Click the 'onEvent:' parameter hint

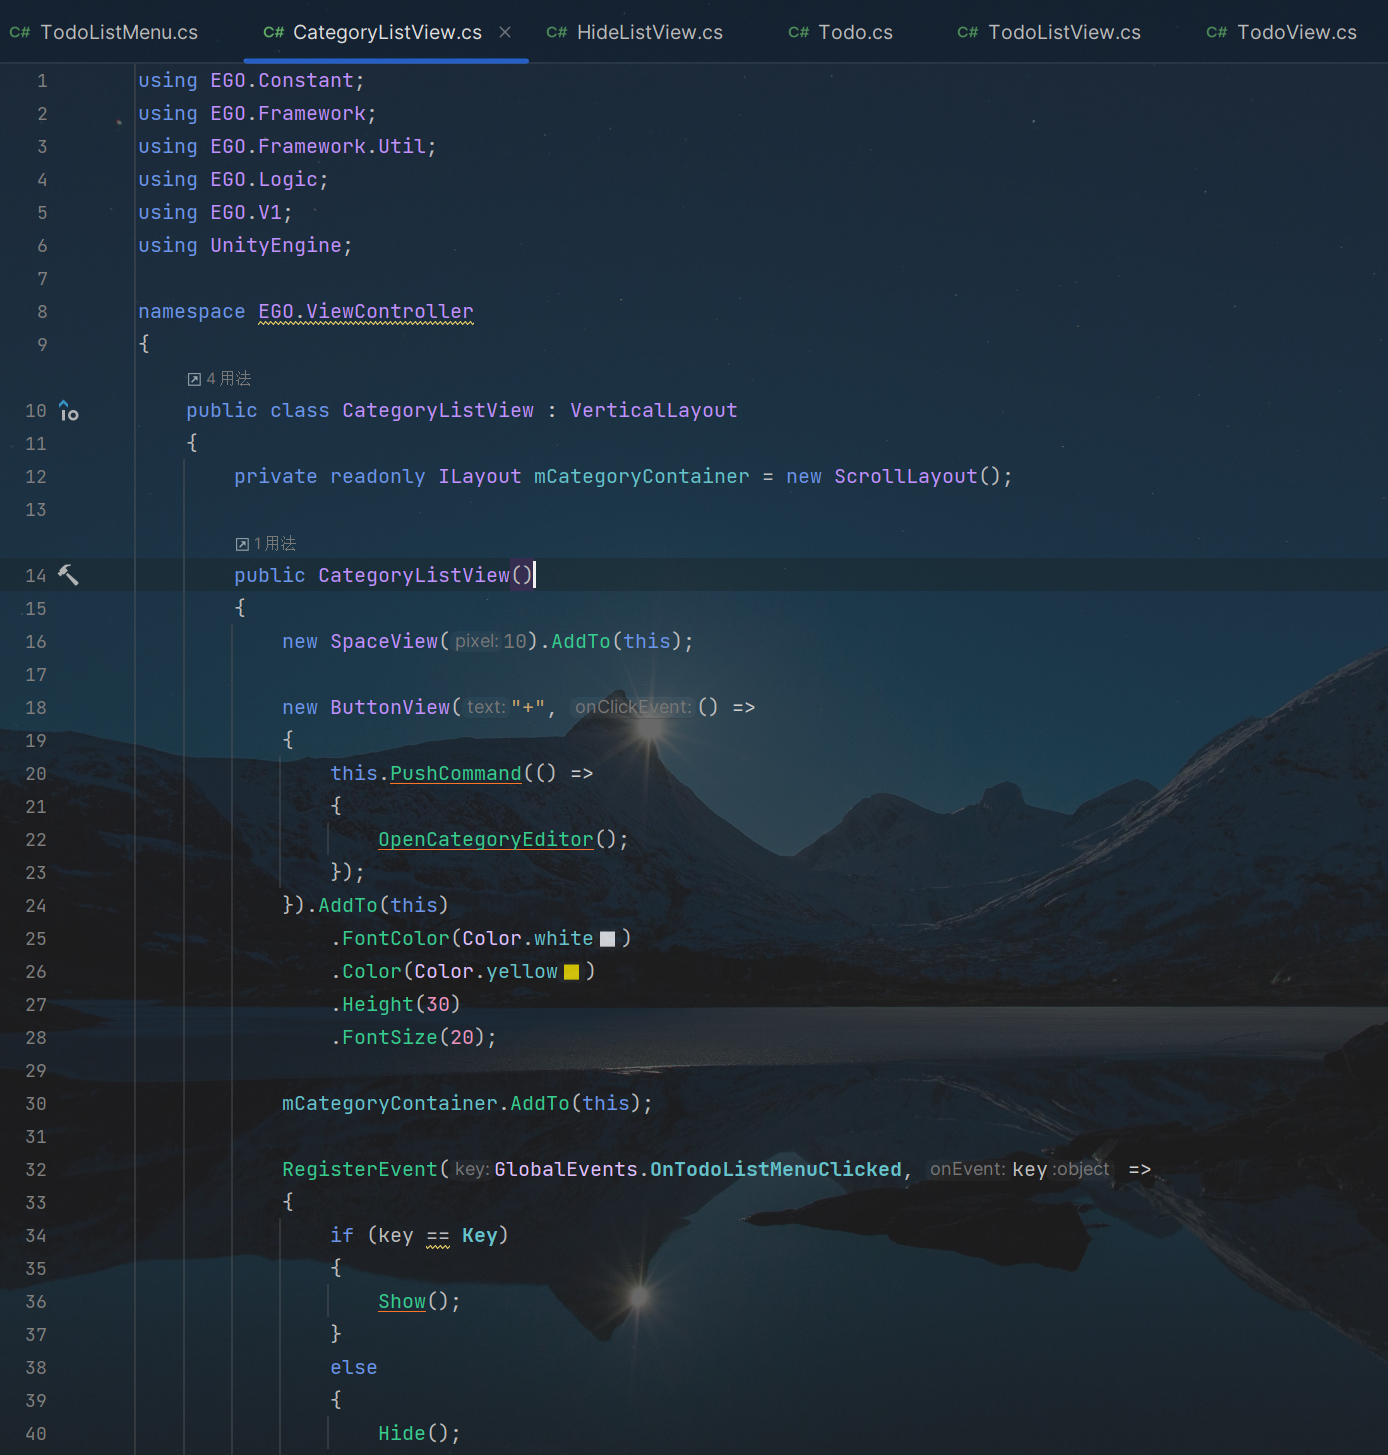click(x=967, y=1169)
